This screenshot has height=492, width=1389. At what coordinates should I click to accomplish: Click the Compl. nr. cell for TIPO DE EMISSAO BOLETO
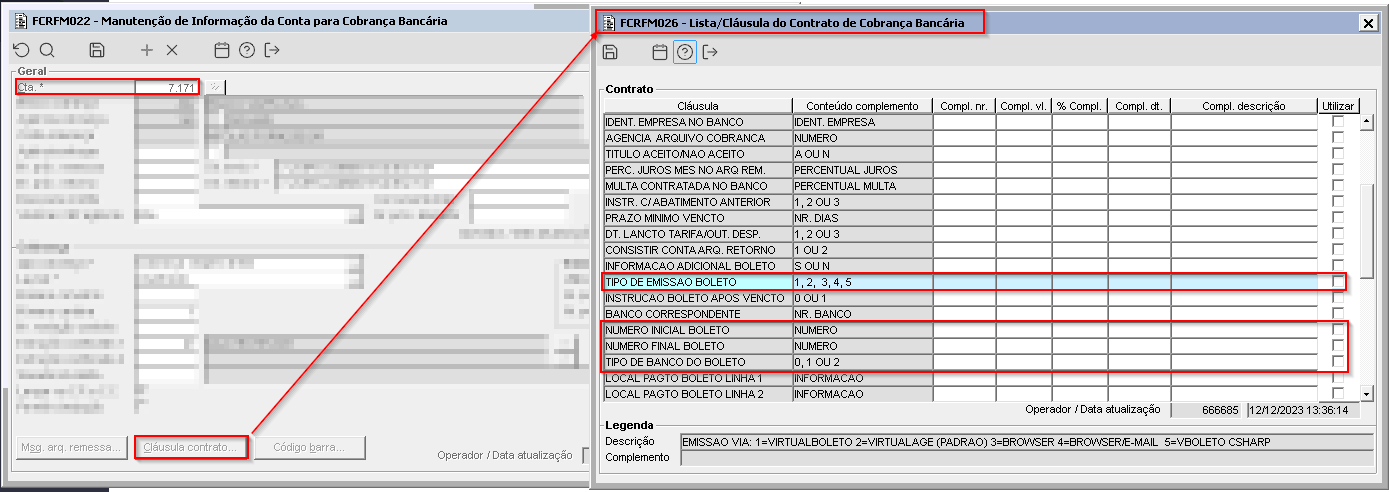964,282
